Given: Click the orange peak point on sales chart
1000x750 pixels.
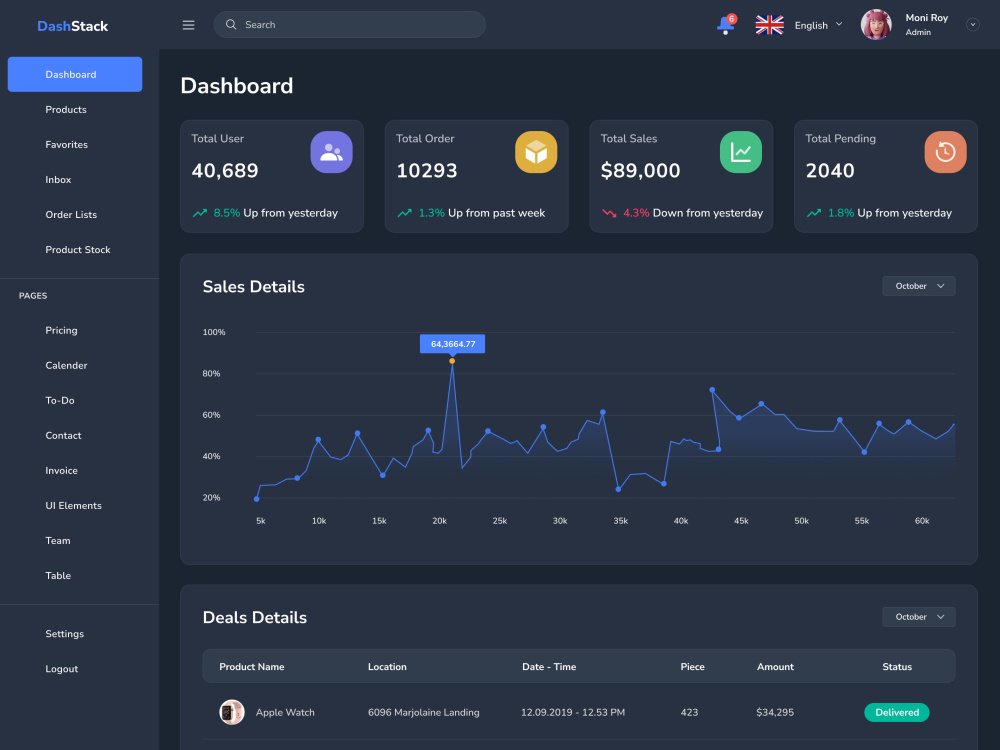Looking at the screenshot, I should click(452, 361).
